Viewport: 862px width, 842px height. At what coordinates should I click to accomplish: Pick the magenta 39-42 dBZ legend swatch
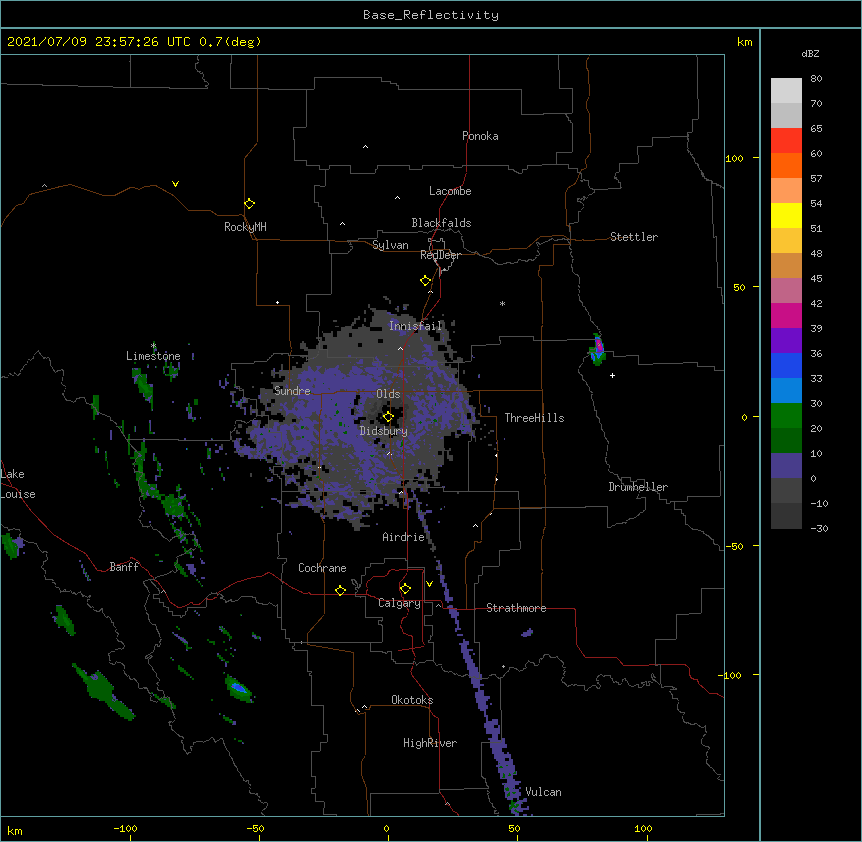(x=786, y=315)
